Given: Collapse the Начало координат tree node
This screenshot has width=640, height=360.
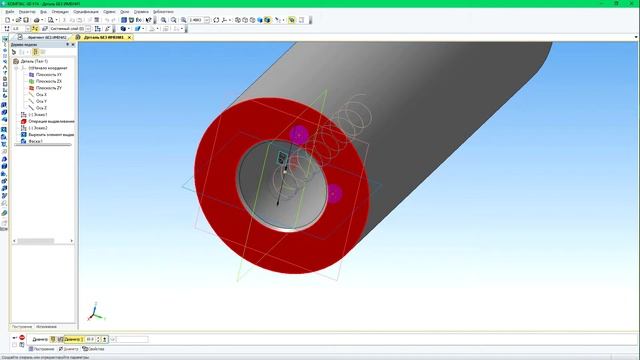Looking at the screenshot, I should click(x=17, y=68).
